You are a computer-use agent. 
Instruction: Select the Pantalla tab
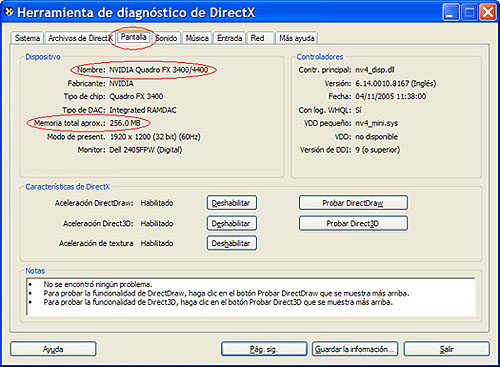[x=133, y=37]
